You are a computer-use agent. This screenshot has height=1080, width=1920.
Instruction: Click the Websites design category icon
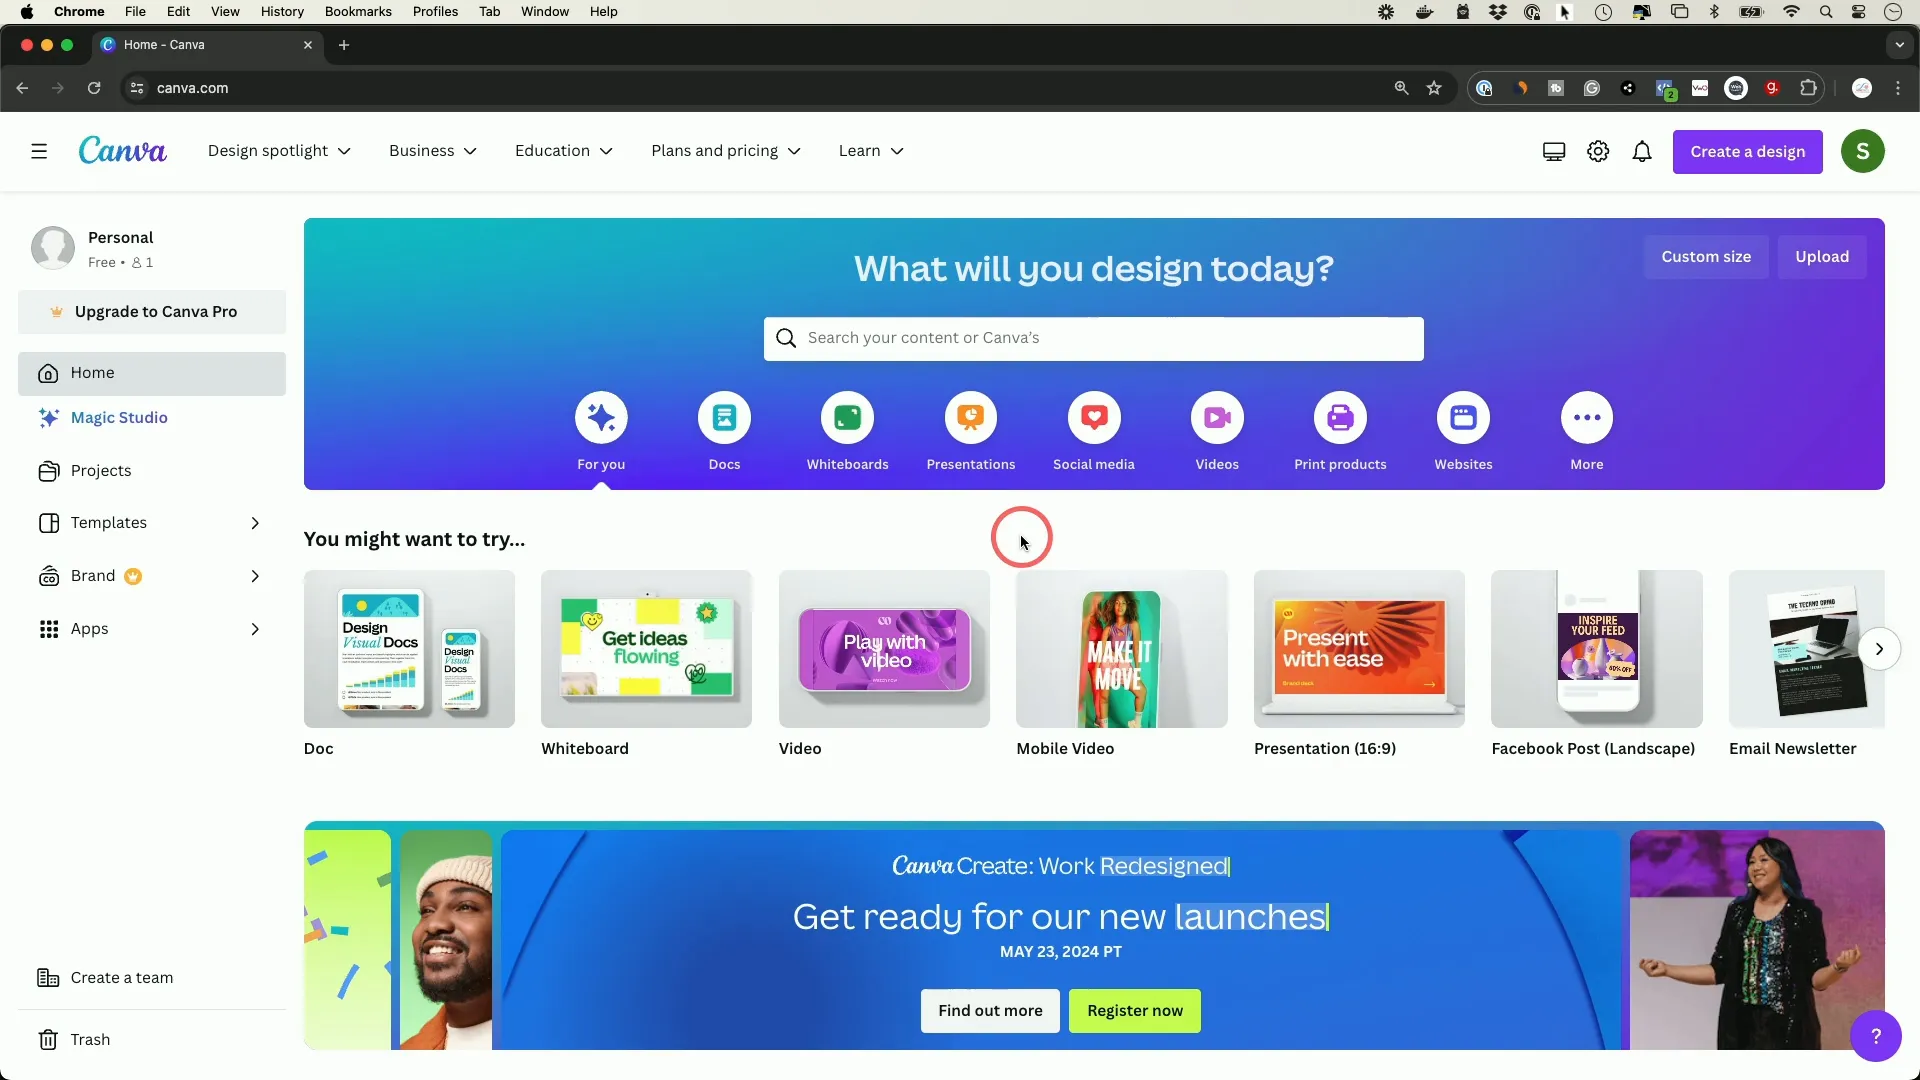coord(1464,418)
